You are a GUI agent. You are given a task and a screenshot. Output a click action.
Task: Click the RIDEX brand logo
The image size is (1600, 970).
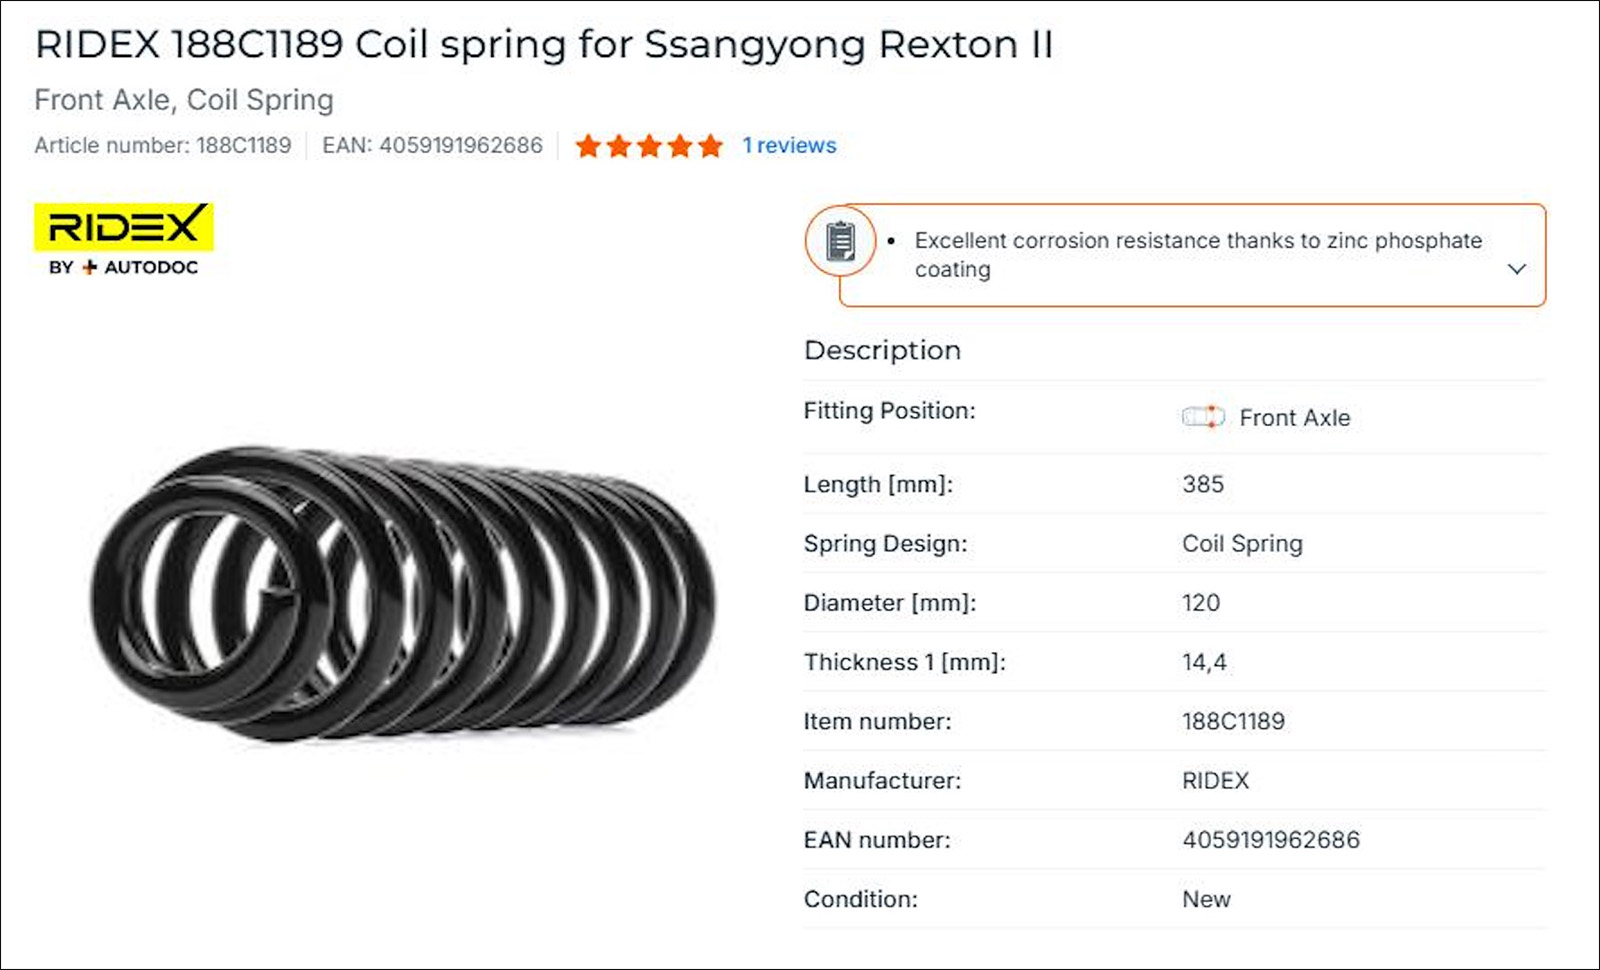(x=122, y=228)
